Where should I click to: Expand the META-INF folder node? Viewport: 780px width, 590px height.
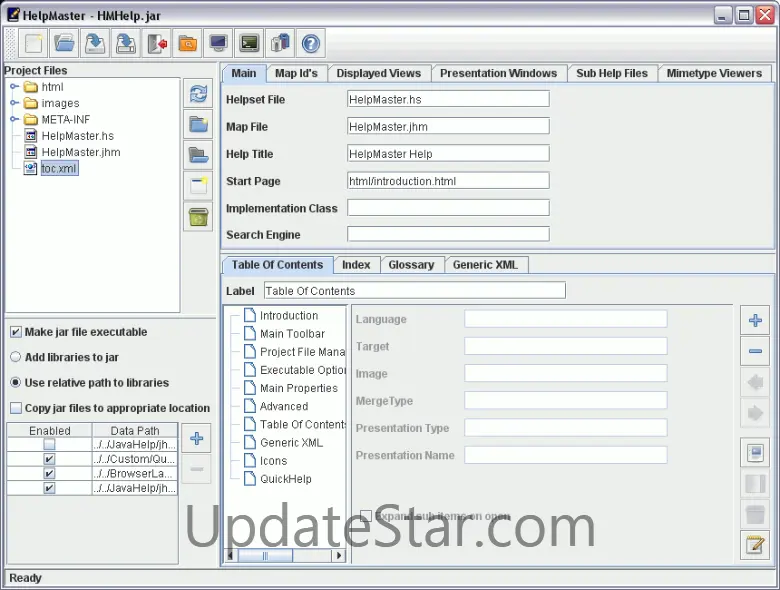pos(14,119)
